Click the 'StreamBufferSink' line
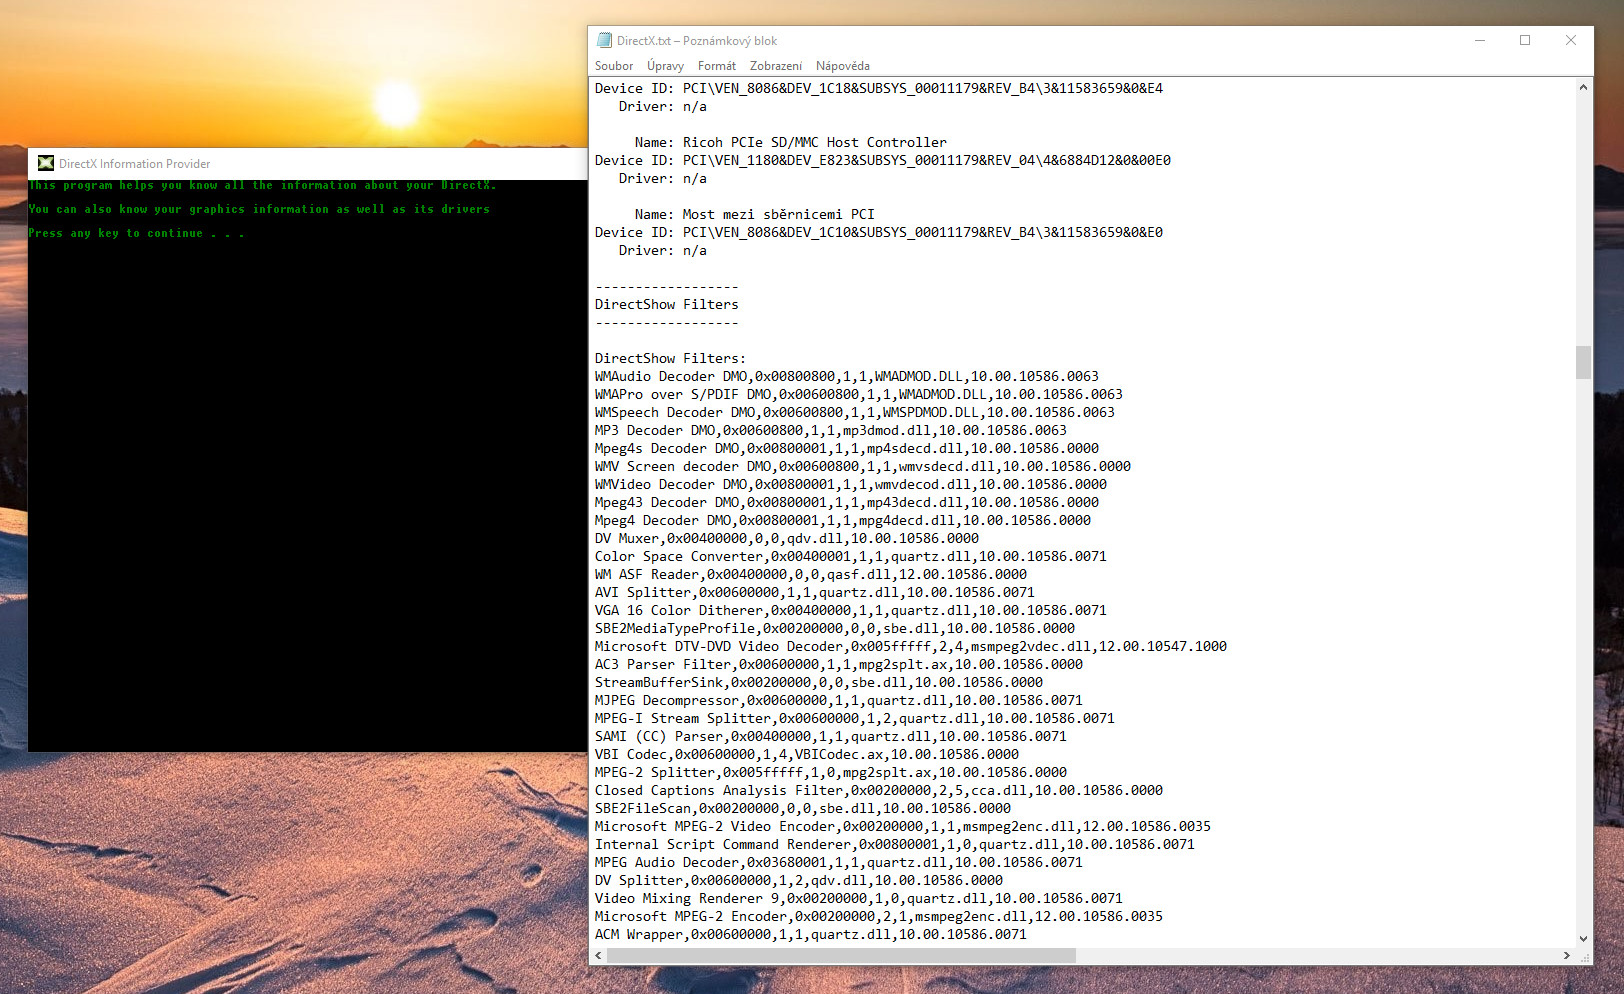 (x=818, y=682)
